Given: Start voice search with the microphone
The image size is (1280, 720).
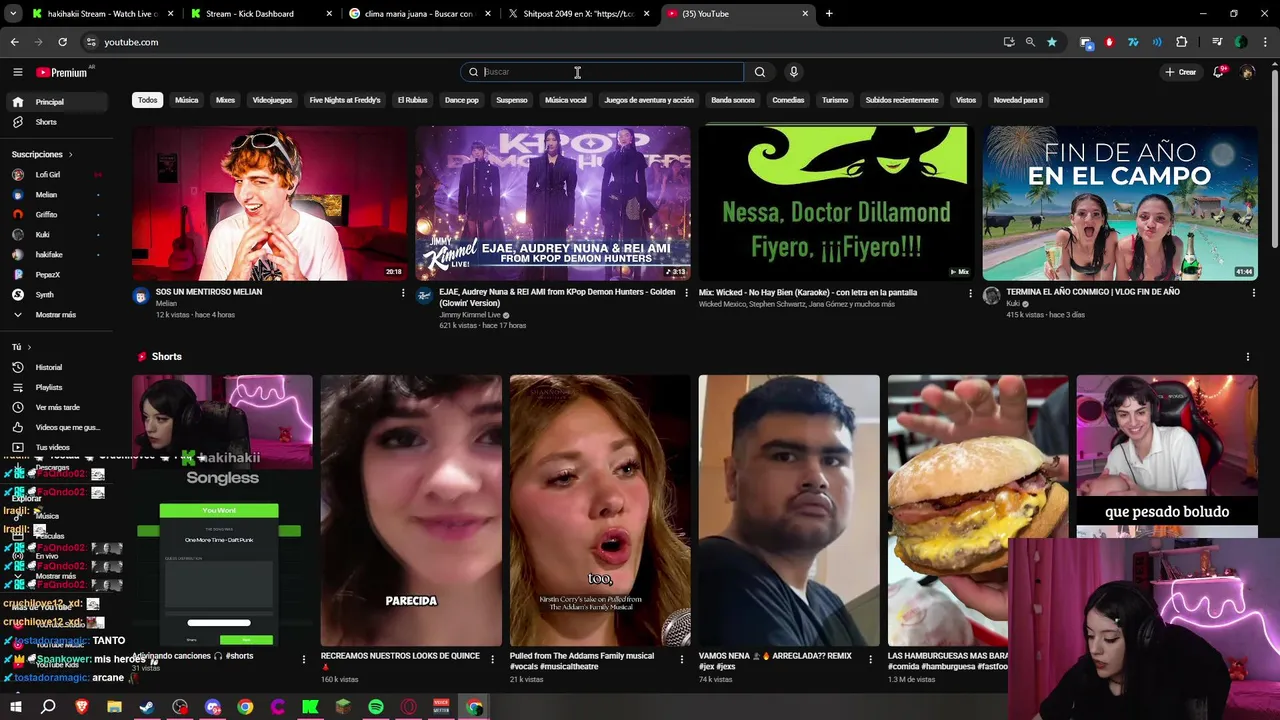Looking at the screenshot, I should [793, 72].
